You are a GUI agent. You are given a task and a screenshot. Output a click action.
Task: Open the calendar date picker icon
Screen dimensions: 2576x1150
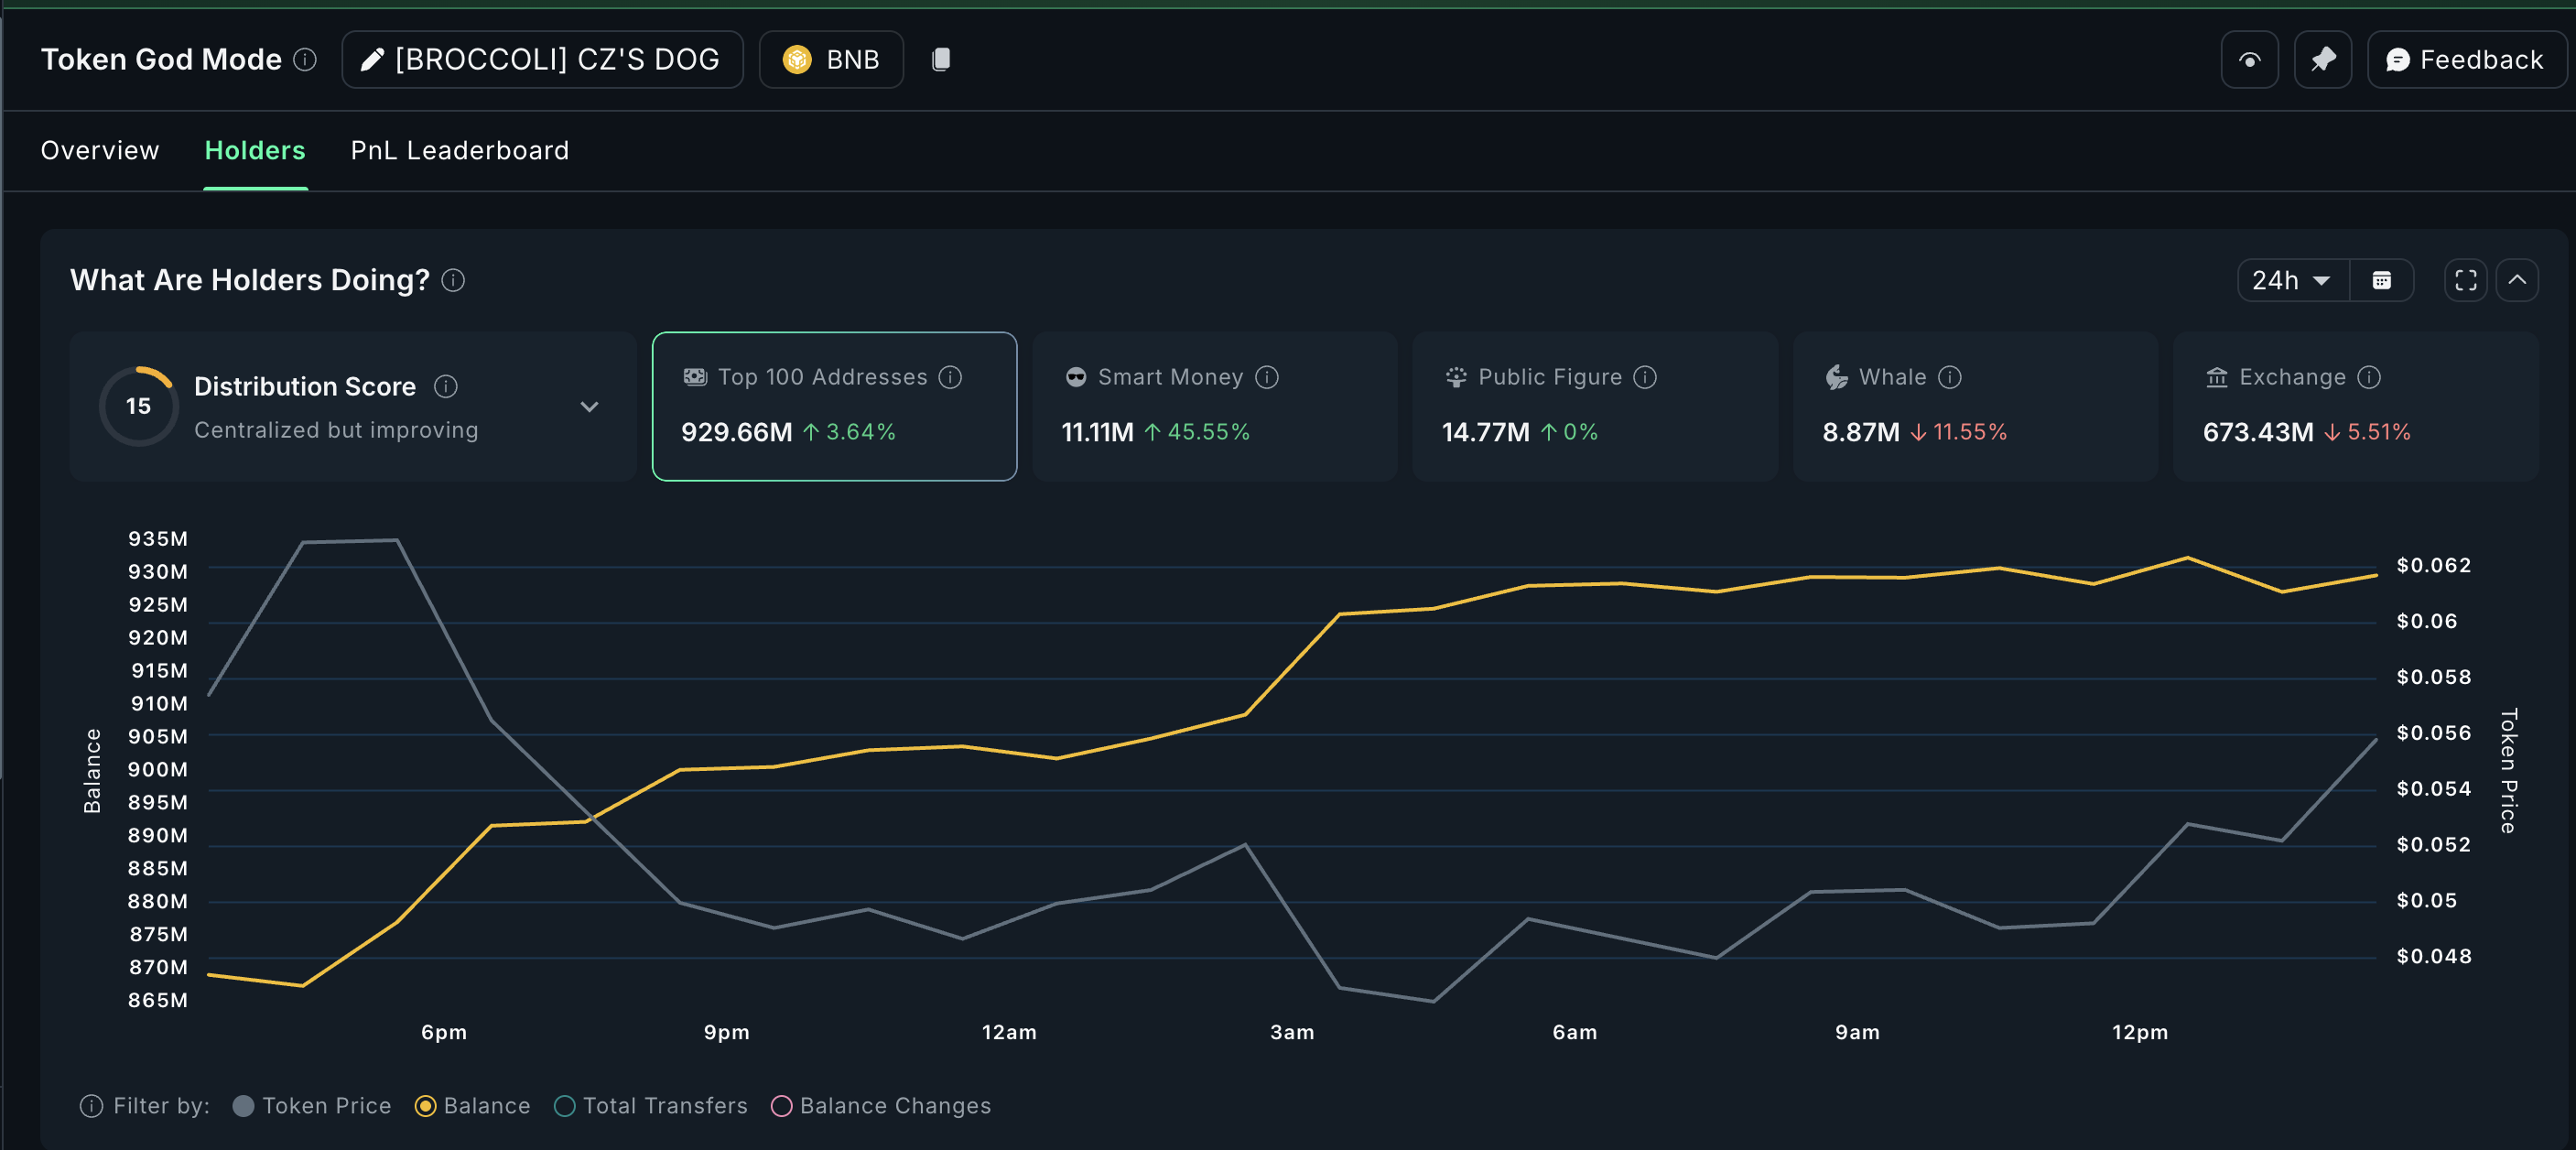pyautogui.click(x=2381, y=281)
